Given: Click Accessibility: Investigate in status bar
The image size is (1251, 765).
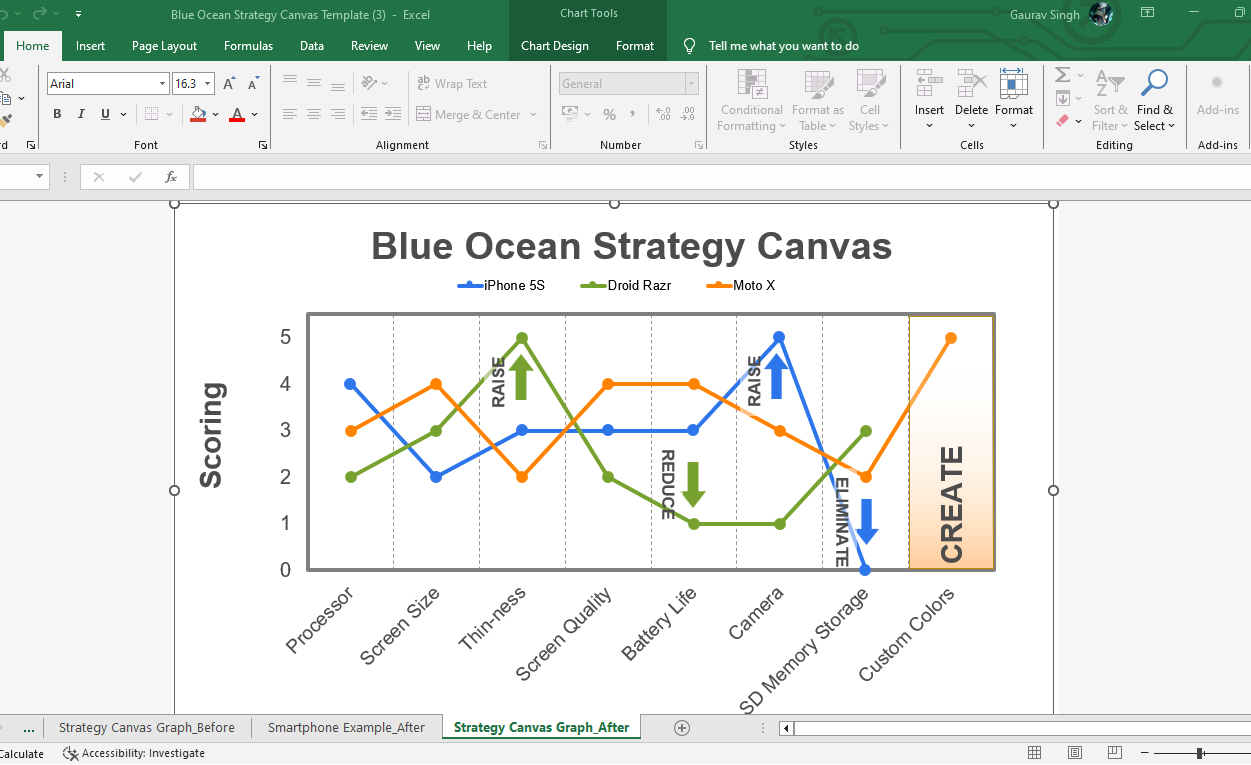Looking at the screenshot, I should 134,753.
